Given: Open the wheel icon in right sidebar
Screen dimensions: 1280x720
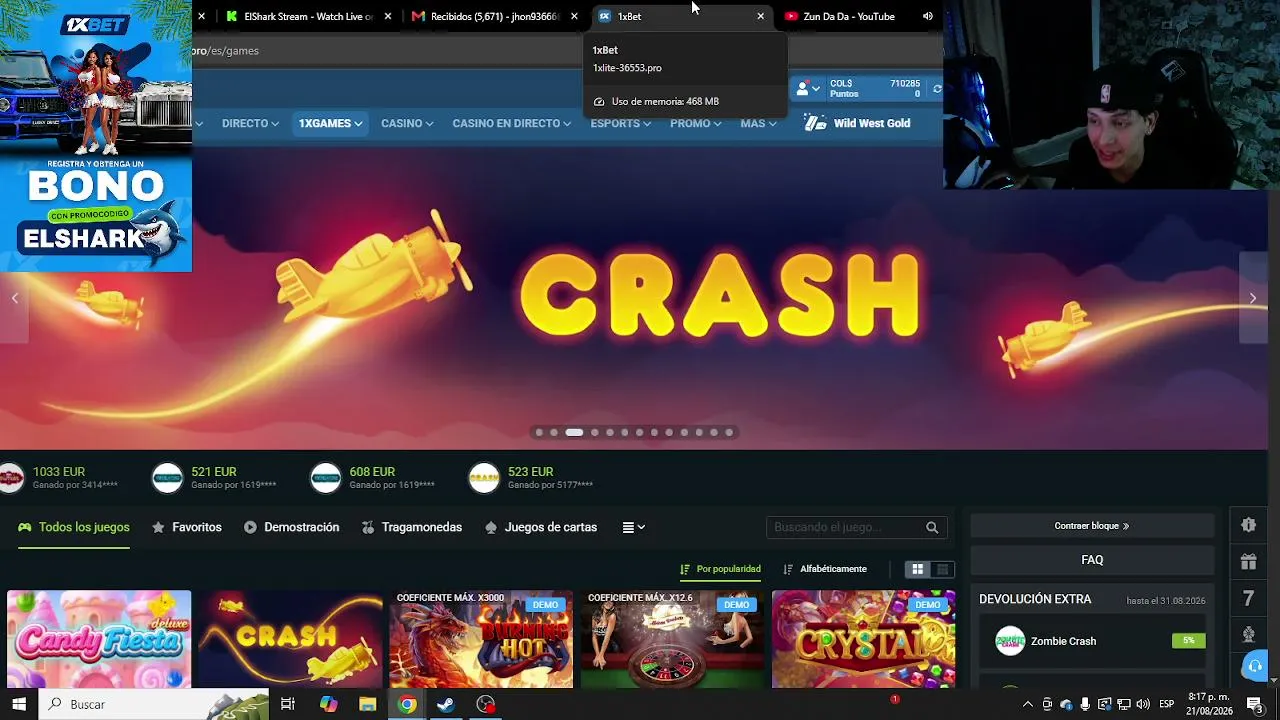Looking at the screenshot, I should 1248,634.
